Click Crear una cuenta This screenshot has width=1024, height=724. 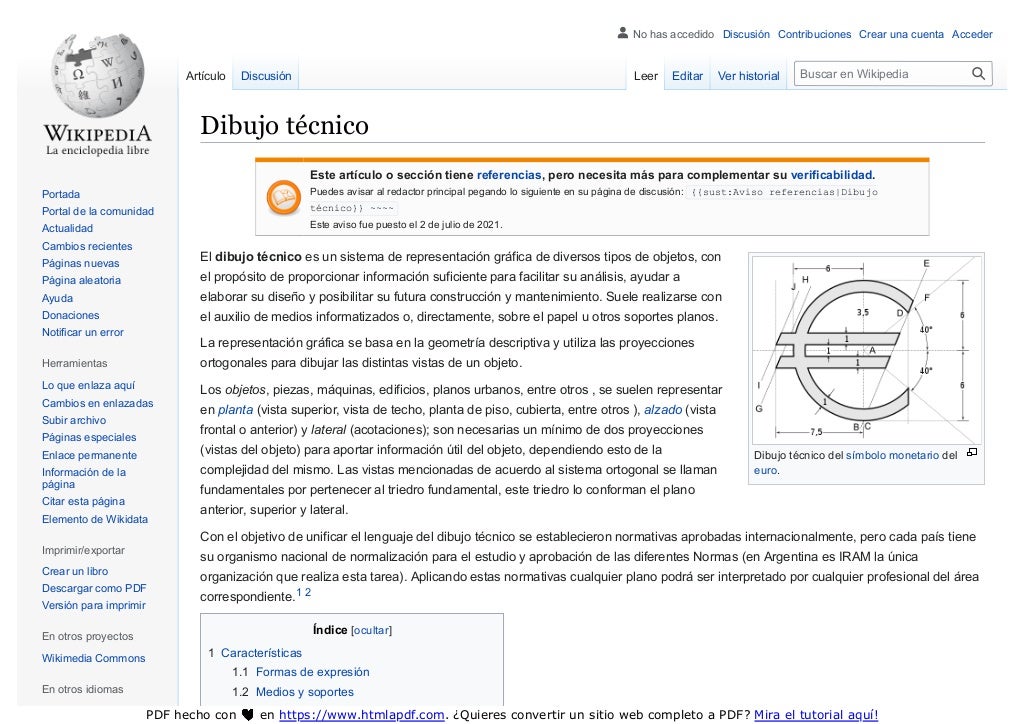pos(901,34)
